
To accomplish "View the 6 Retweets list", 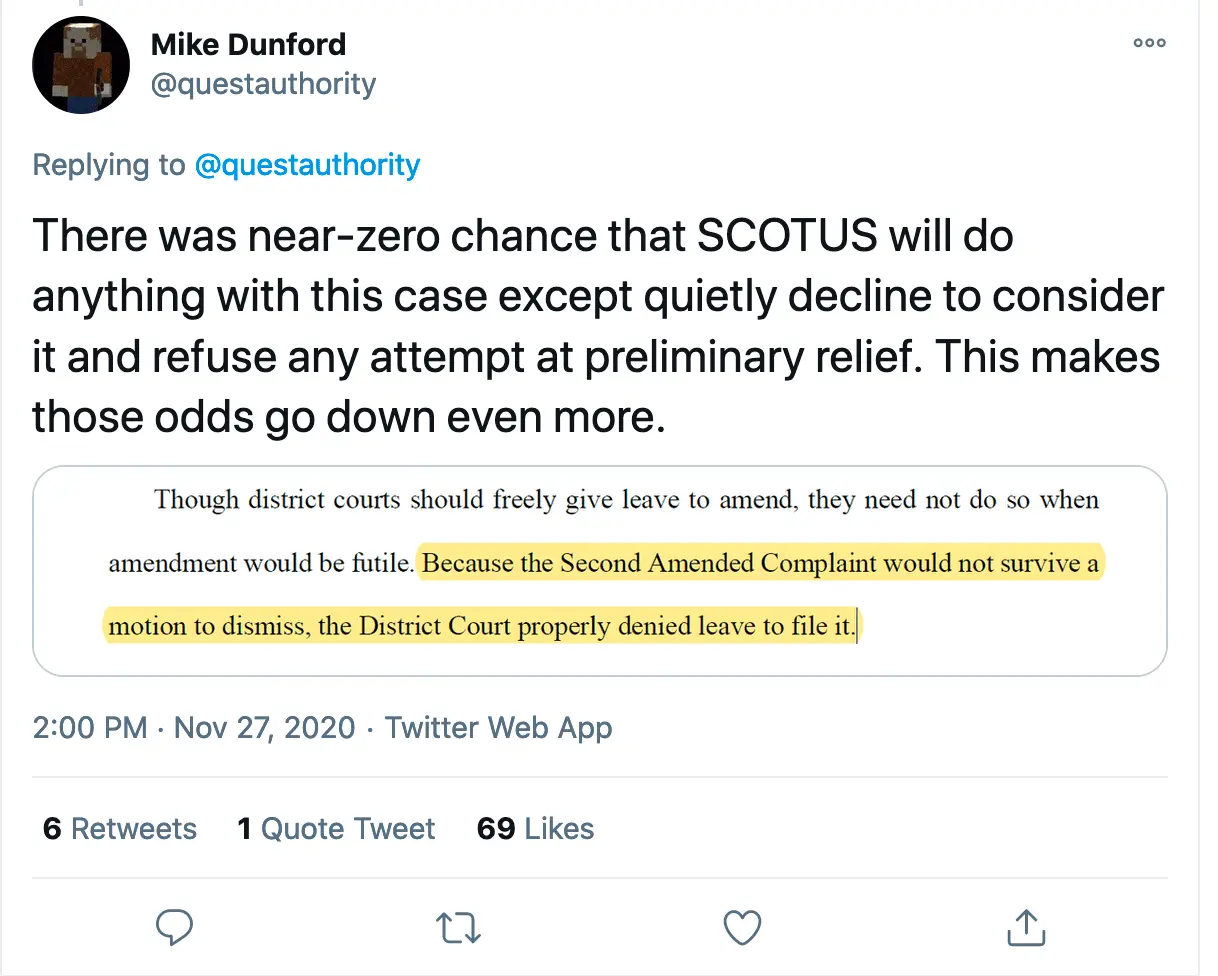I will (x=120, y=828).
